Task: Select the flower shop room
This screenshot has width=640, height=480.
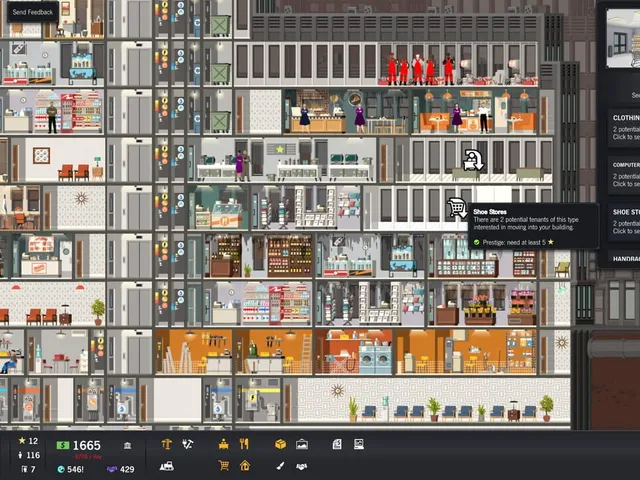Action: point(482,304)
